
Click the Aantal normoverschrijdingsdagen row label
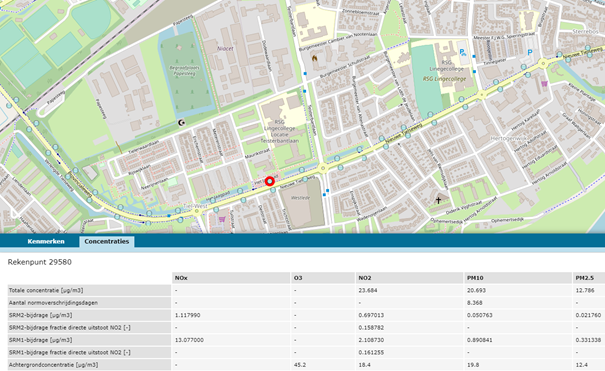click(53, 303)
